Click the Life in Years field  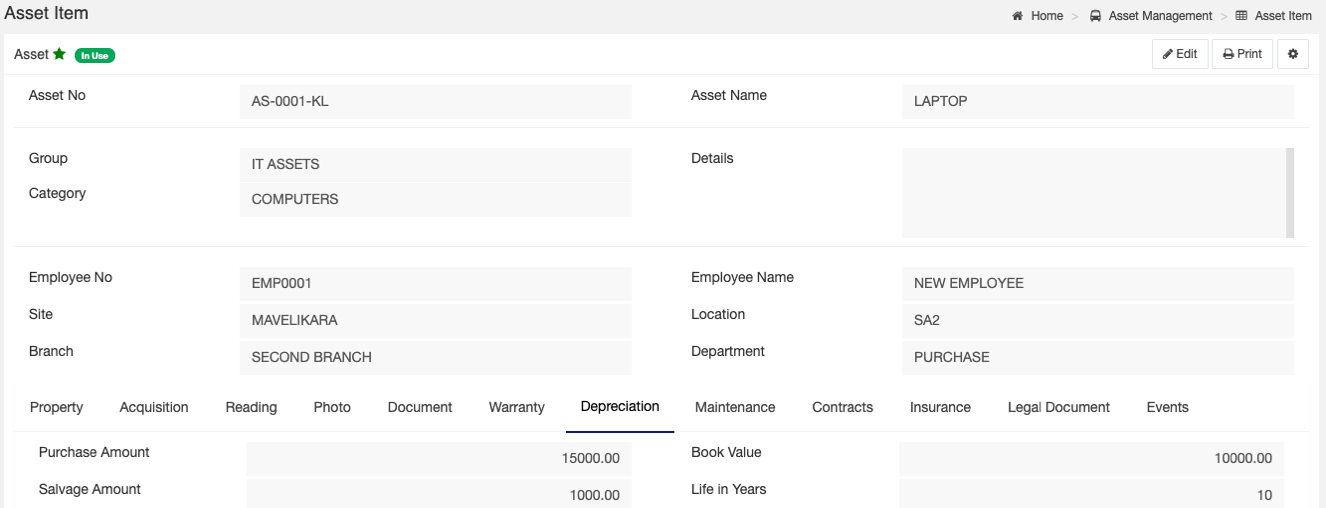(x=1091, y=494)
